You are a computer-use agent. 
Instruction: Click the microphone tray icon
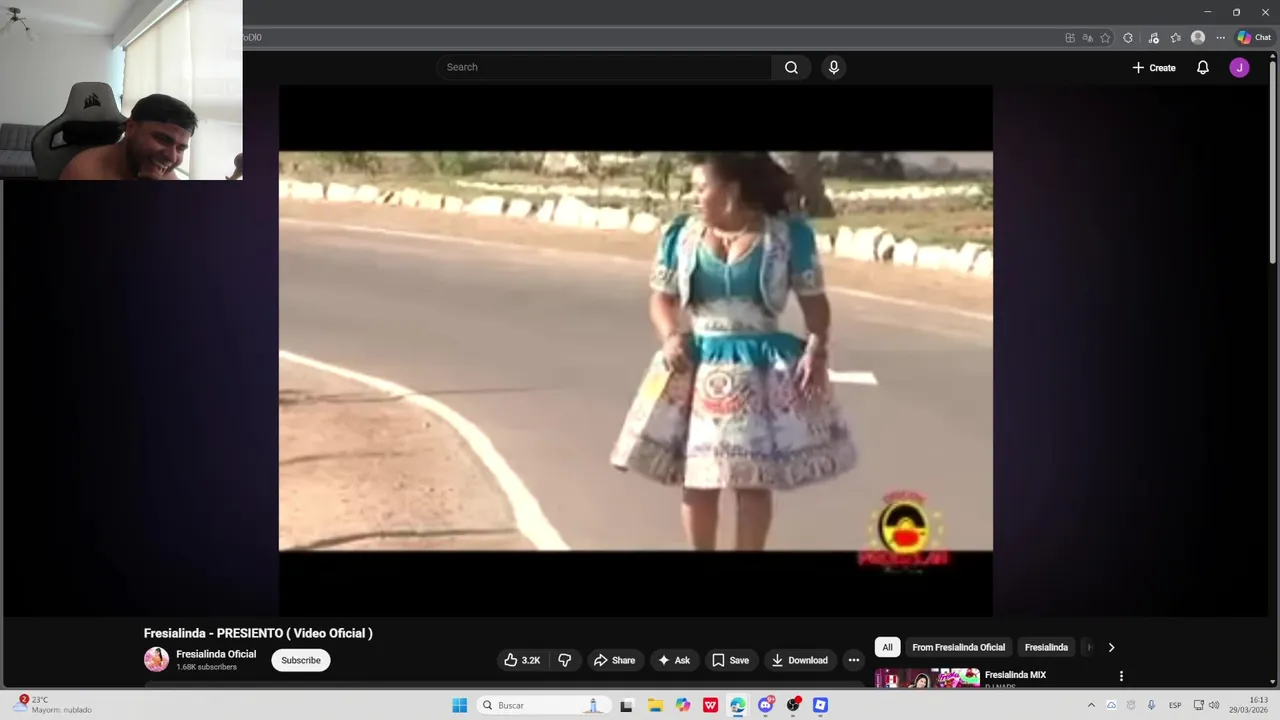coord(1151,705)
